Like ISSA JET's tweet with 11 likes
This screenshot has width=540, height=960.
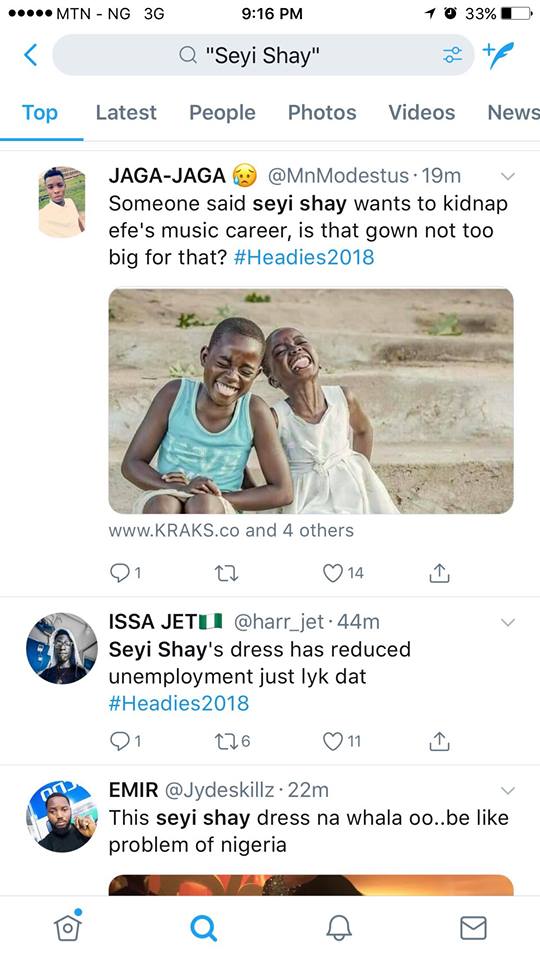[342, 741]
